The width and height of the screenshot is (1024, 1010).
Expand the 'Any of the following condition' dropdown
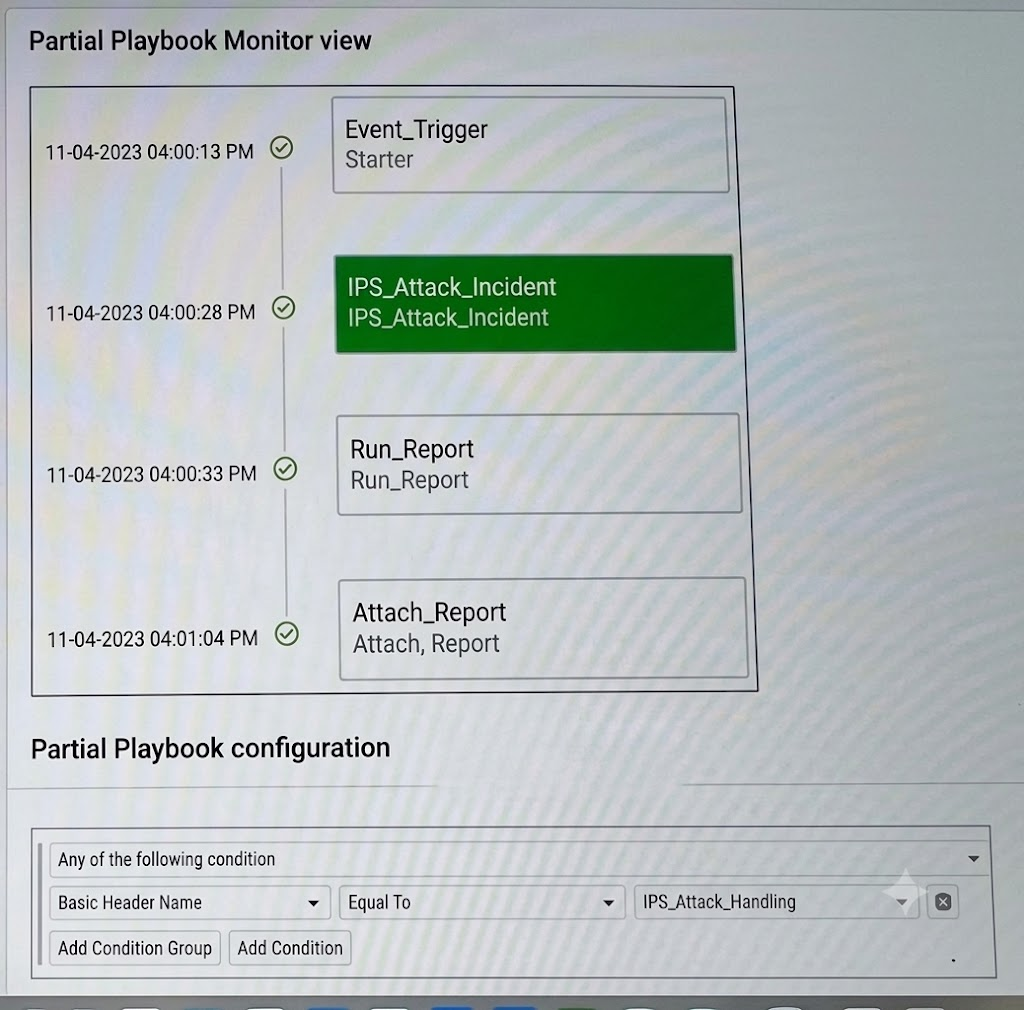[519, 859]
